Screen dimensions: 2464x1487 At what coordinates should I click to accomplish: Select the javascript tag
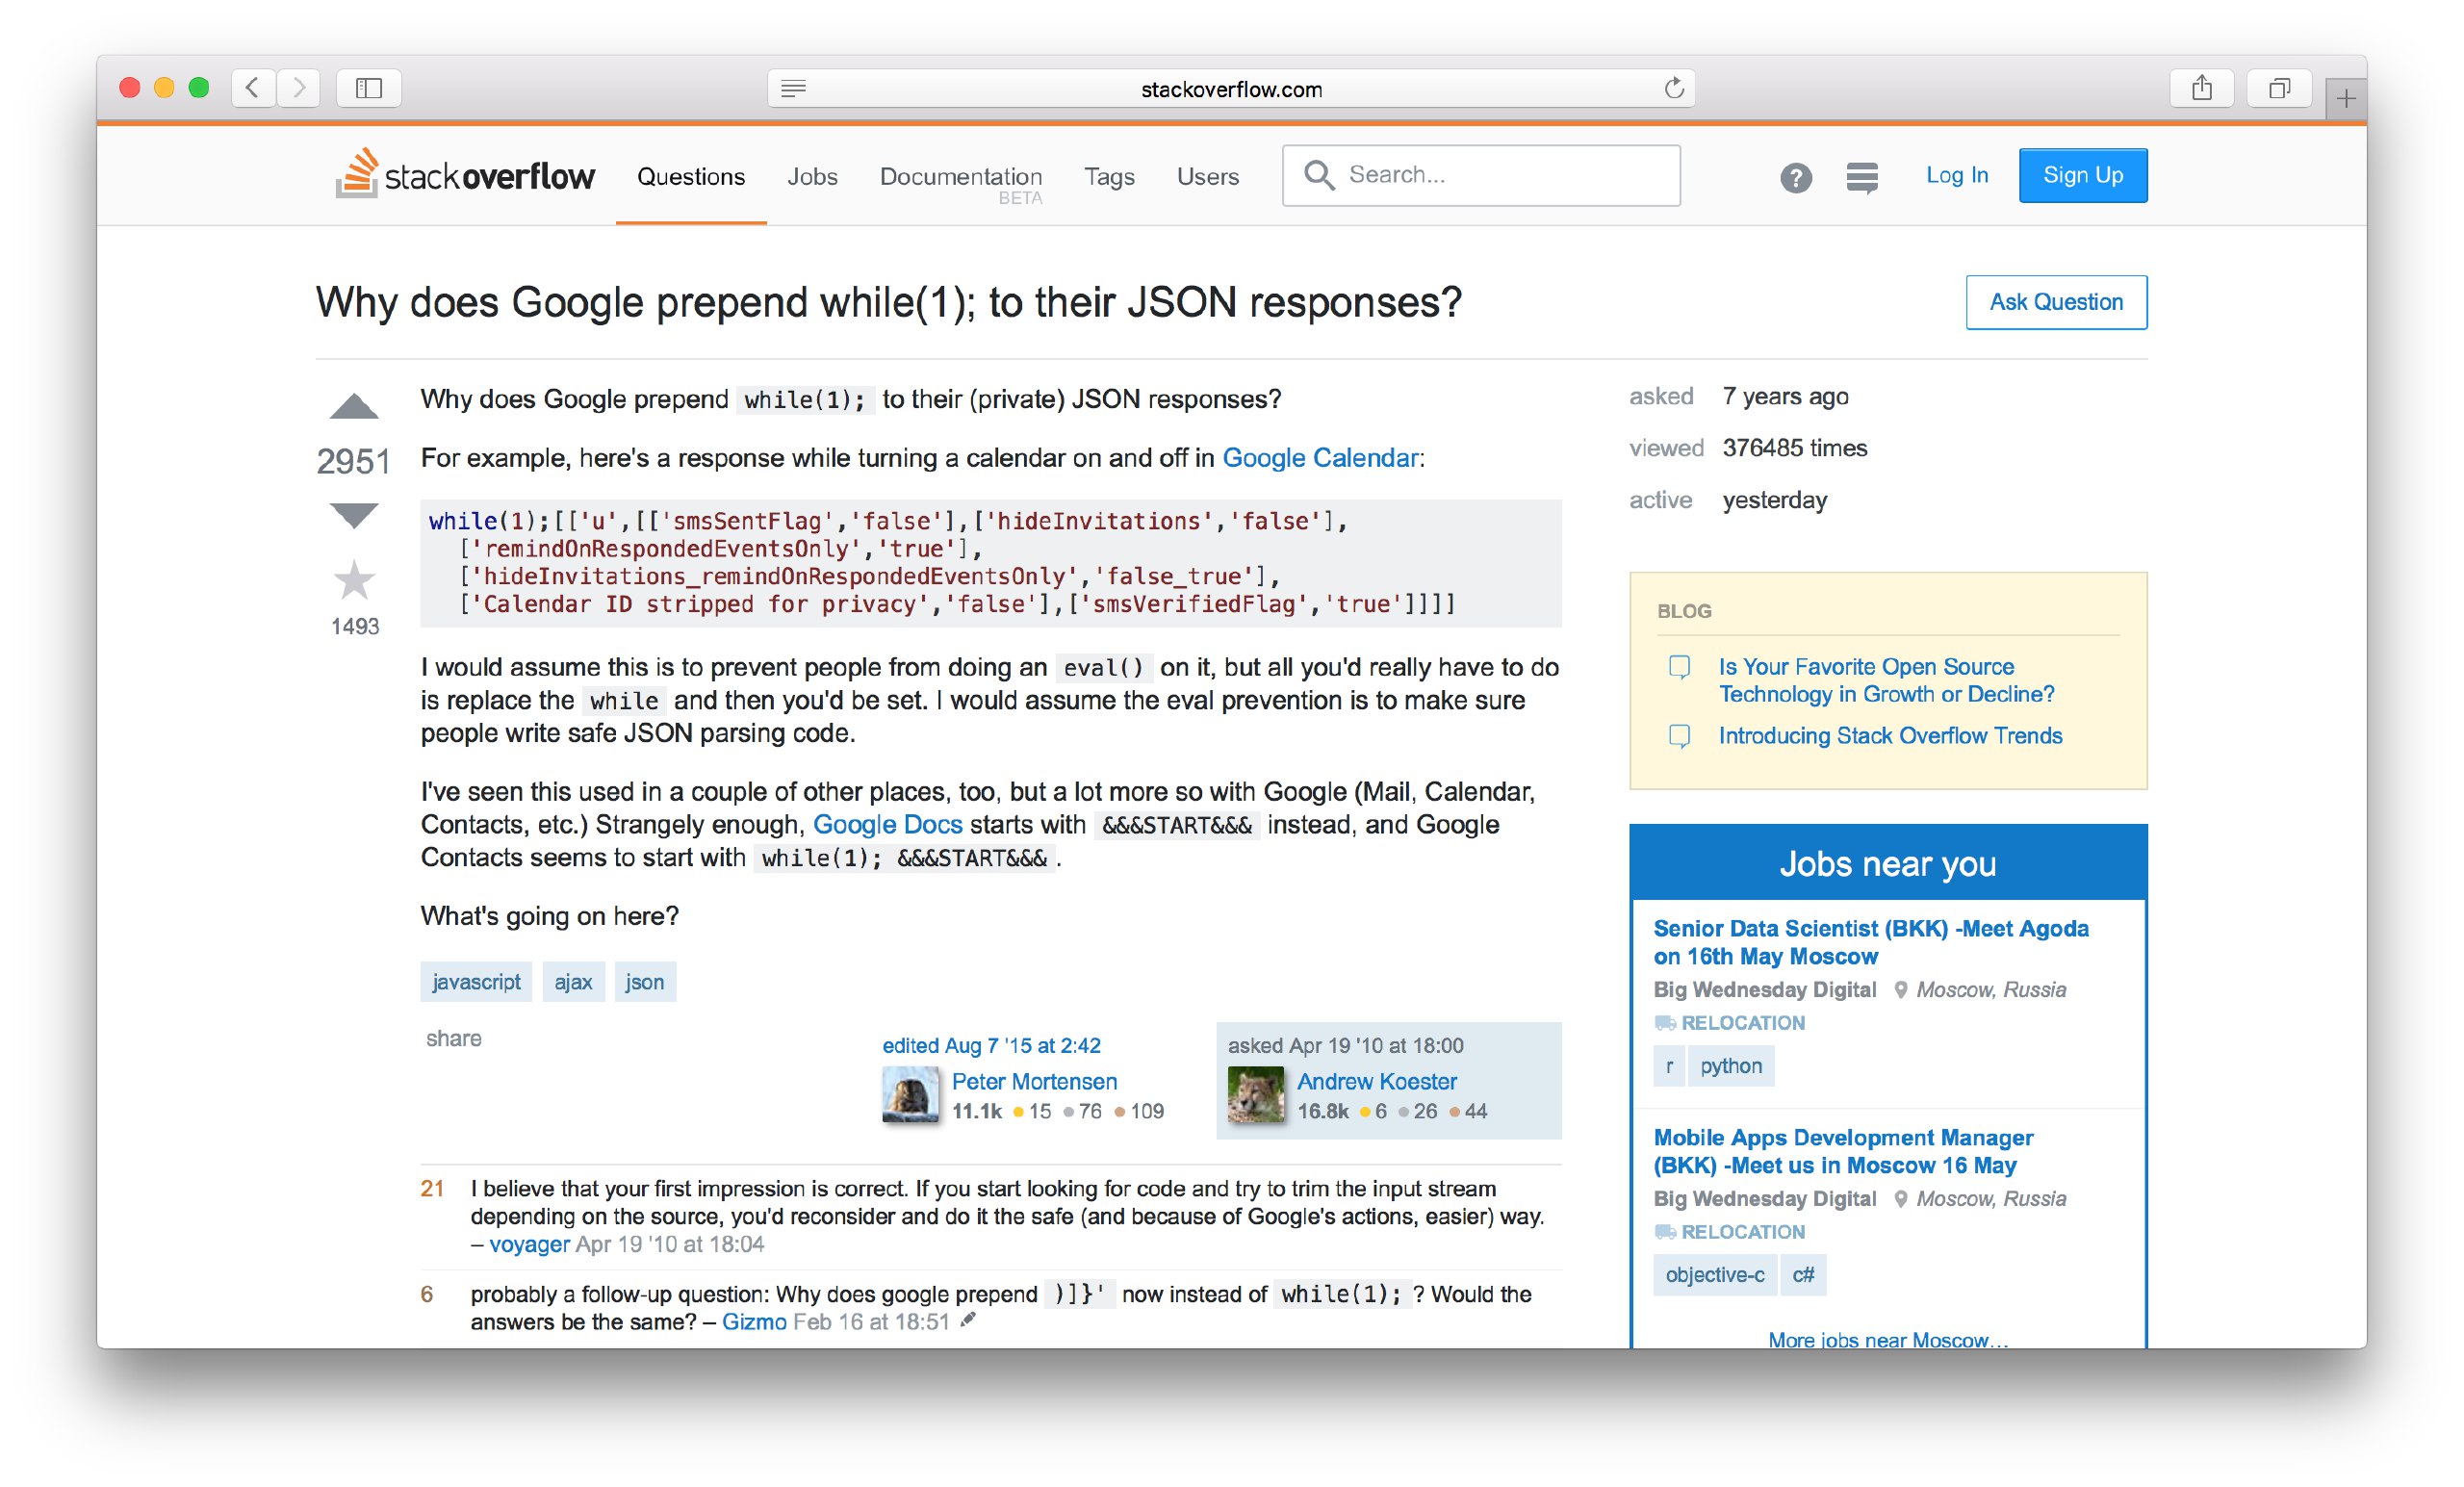tap(476, 981)
